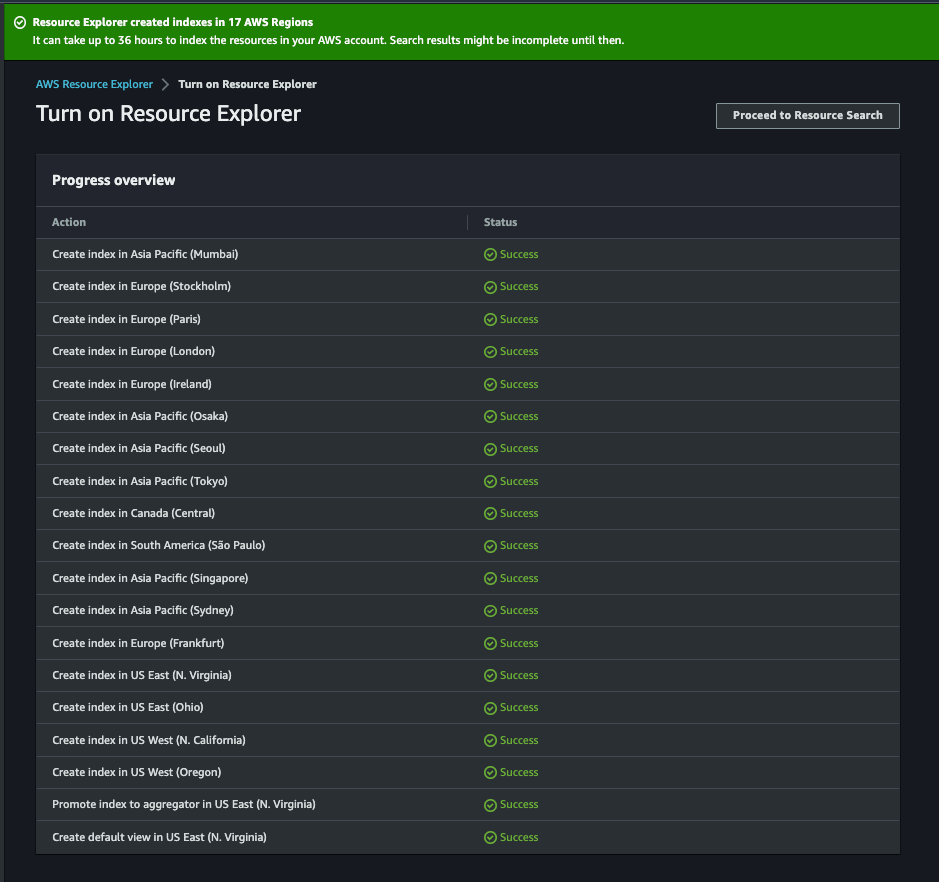The height and width of the screenshot is (882, 939).
Task: Click the Progress overview panel title
Action: click(115, 180)
